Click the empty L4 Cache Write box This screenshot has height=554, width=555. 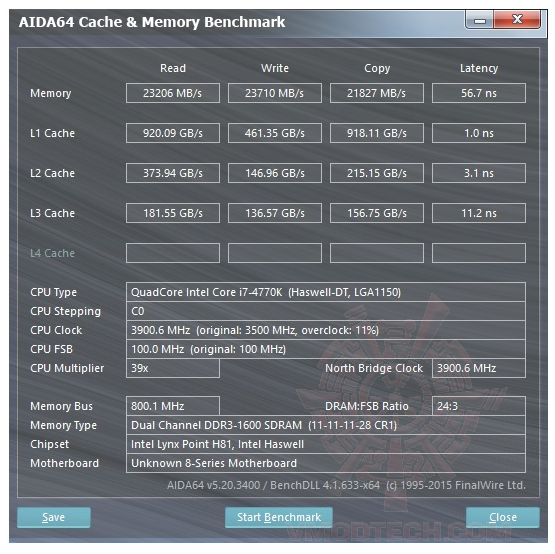[275, 253]
